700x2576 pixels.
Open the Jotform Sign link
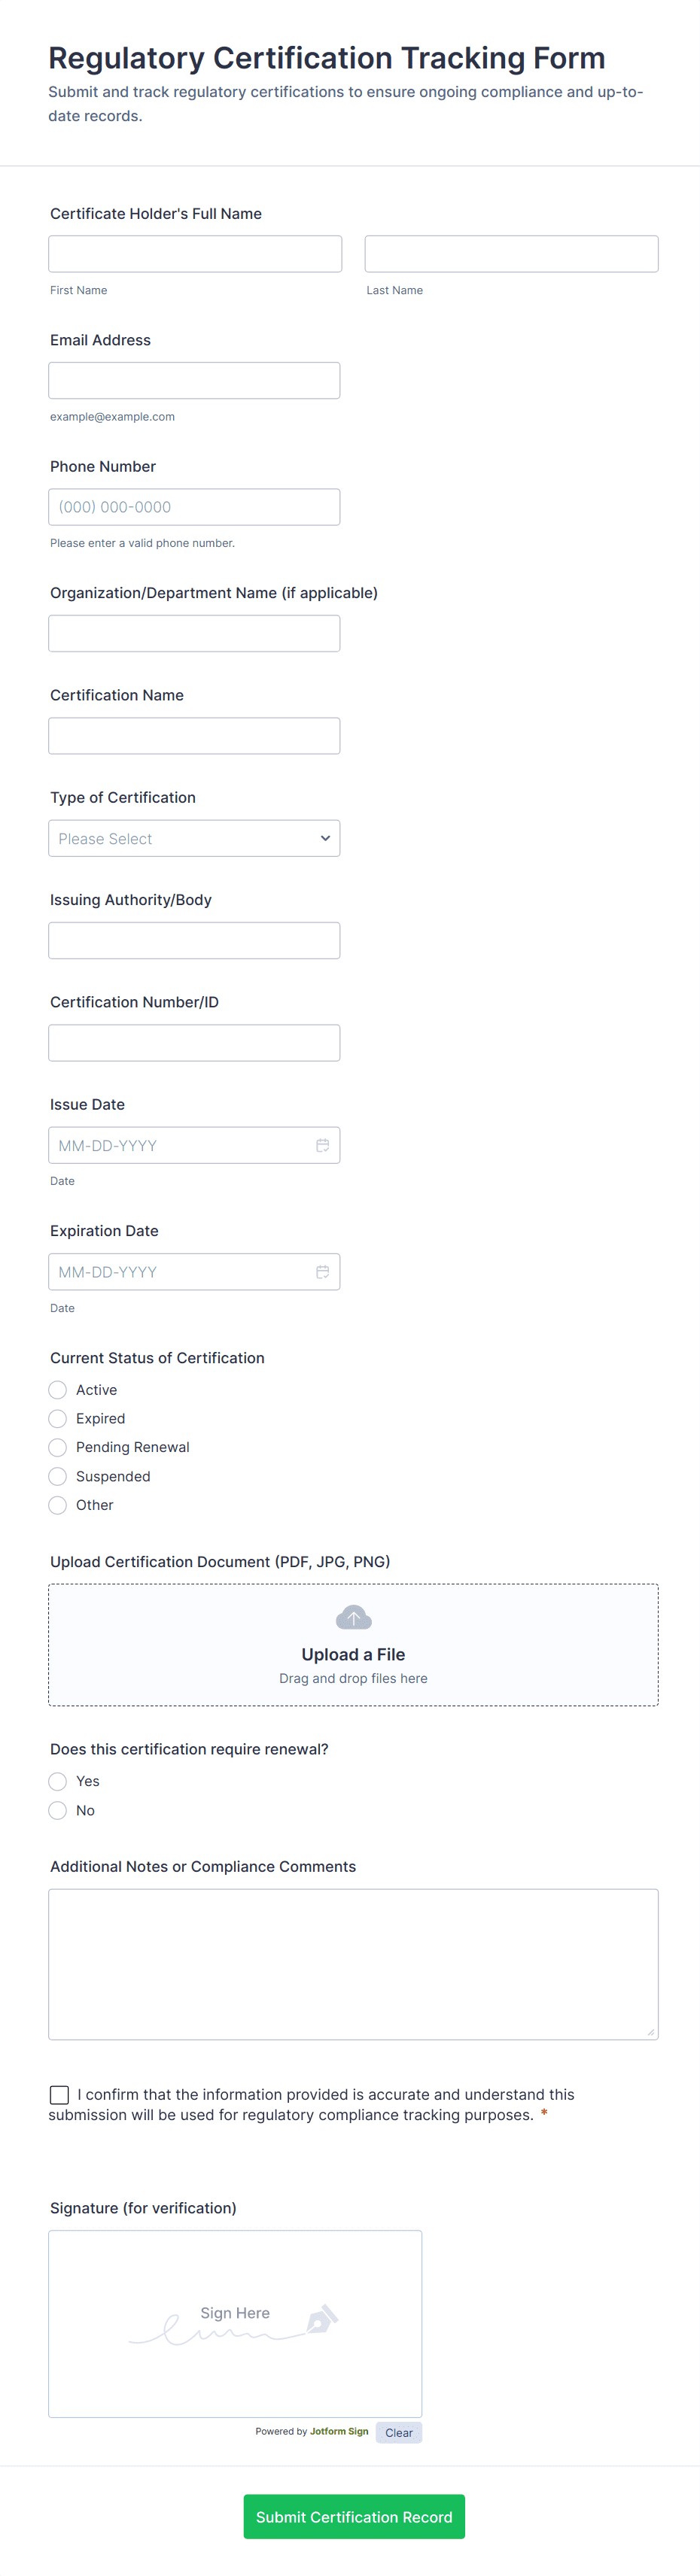[x=339, y=2431]
